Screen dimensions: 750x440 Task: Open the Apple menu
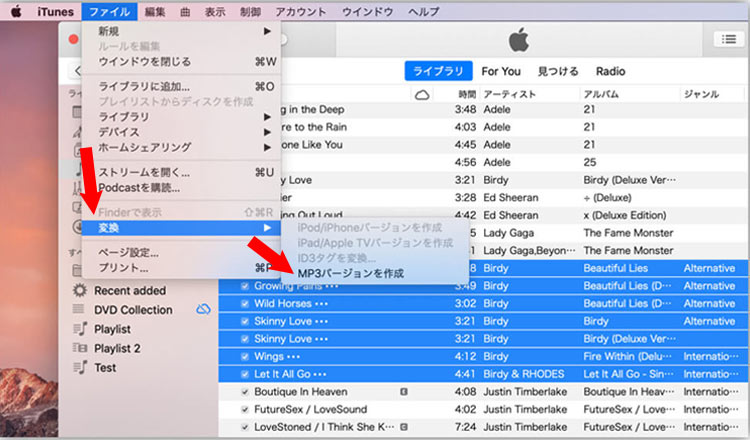point(17,11)
